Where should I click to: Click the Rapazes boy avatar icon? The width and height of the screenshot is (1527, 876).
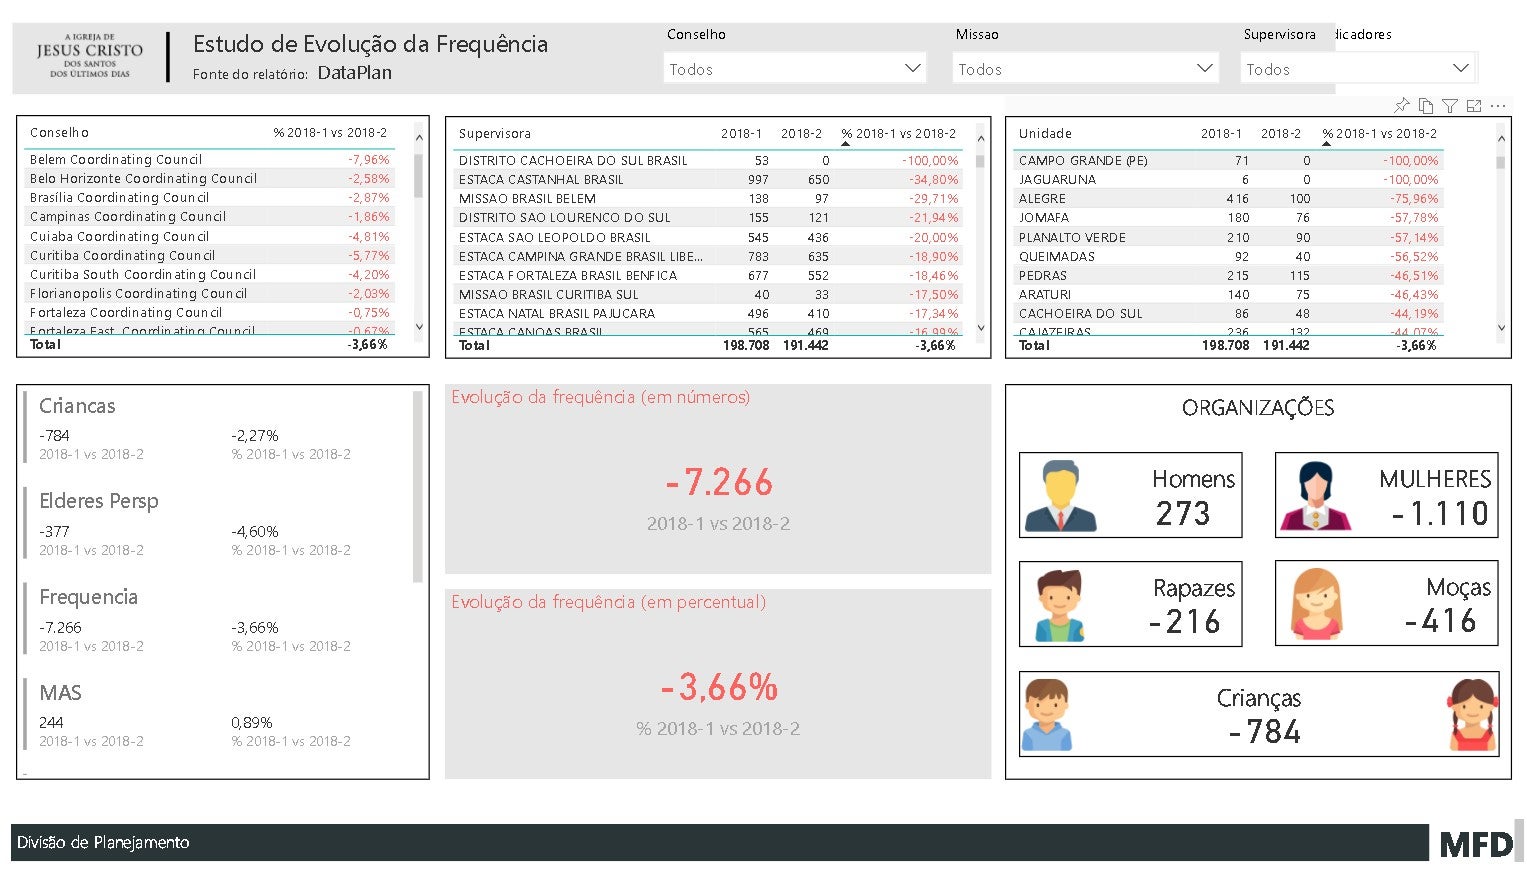coord(1060,605)
